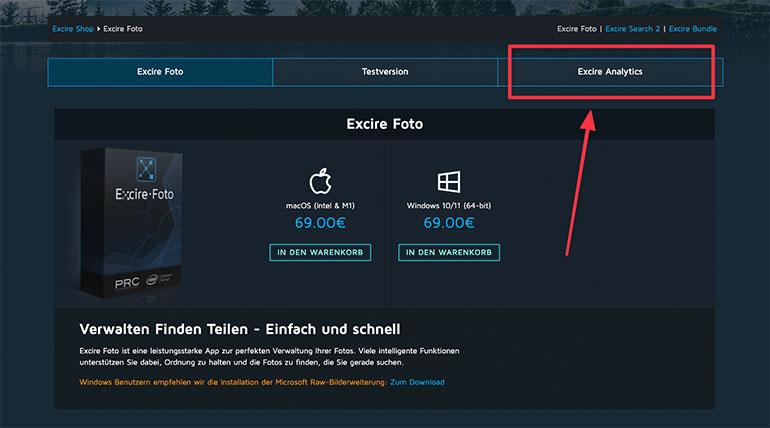Click the Excire Foto breadcrumb text
This screenshot has width=770, height=428.
123,29
